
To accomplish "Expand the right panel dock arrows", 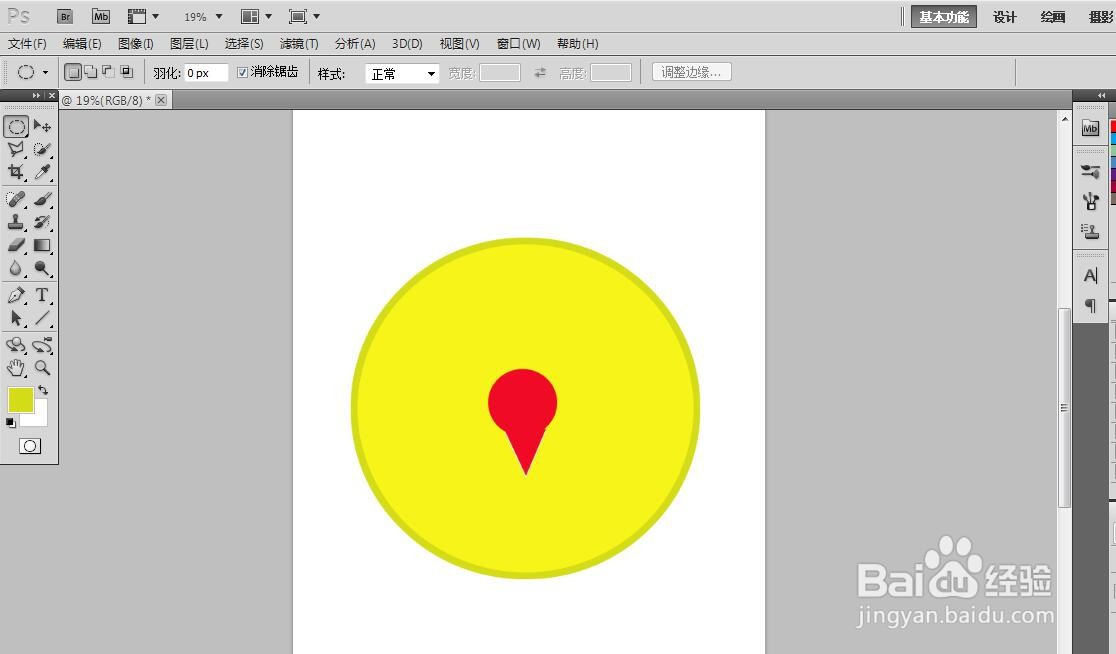I will [1101, 95].
